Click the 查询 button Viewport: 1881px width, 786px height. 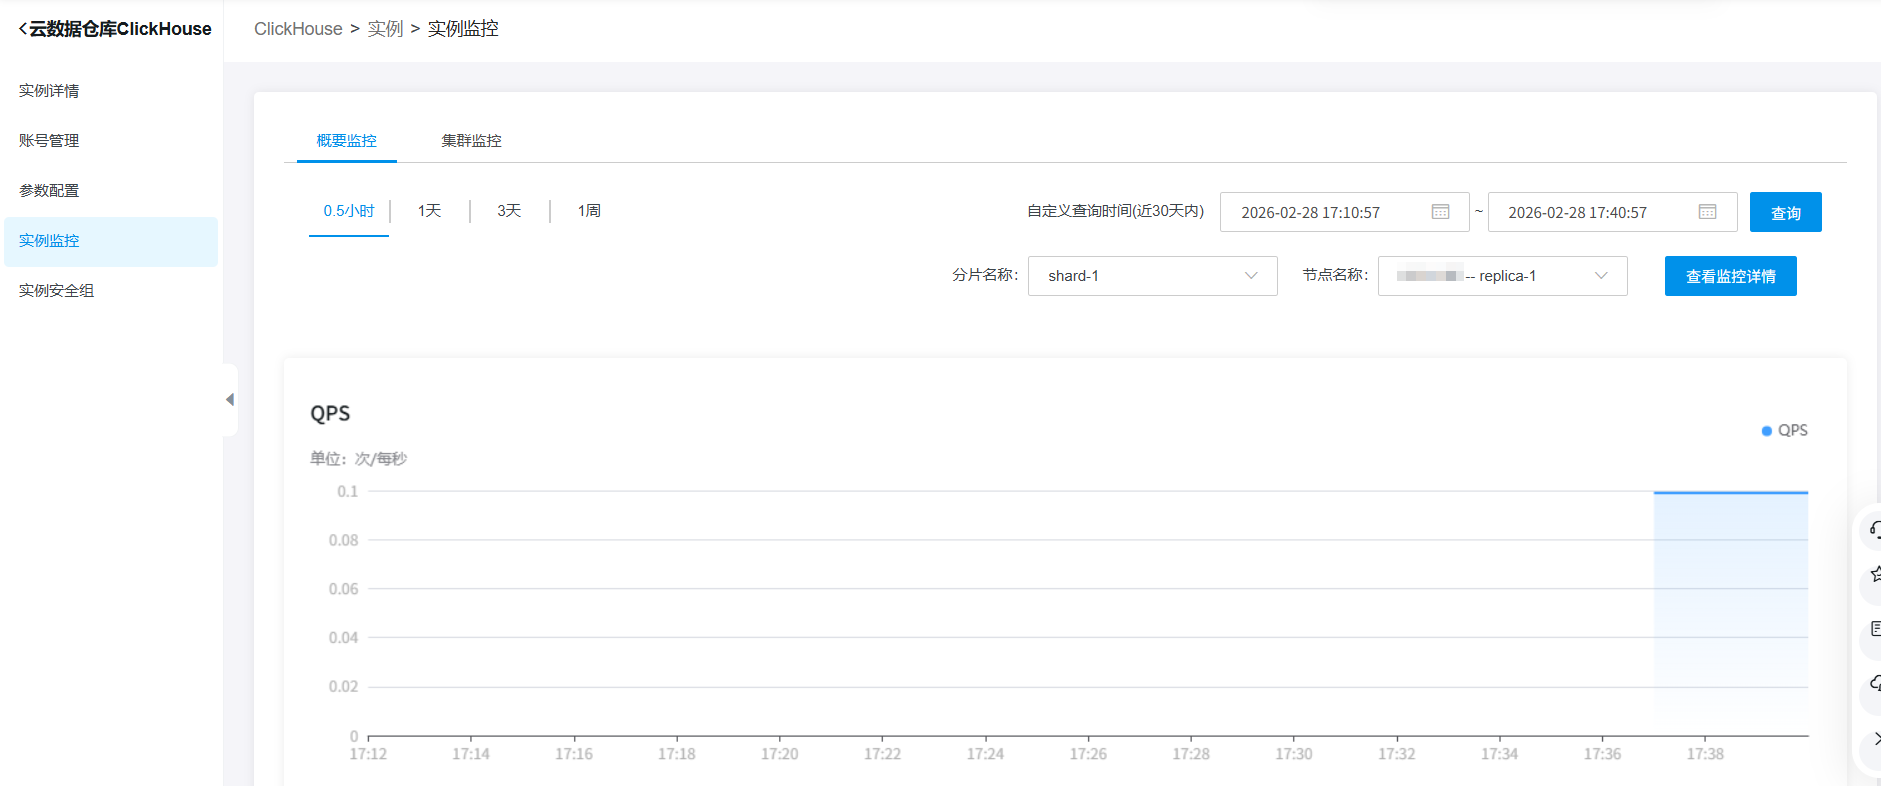tap(1785, 212)
